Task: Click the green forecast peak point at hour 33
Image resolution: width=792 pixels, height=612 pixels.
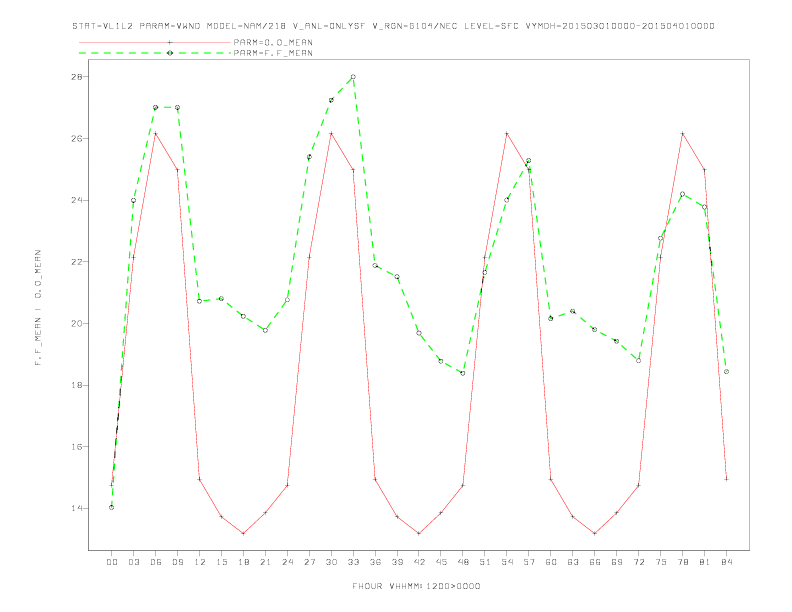Action: (x=353, y=77)
